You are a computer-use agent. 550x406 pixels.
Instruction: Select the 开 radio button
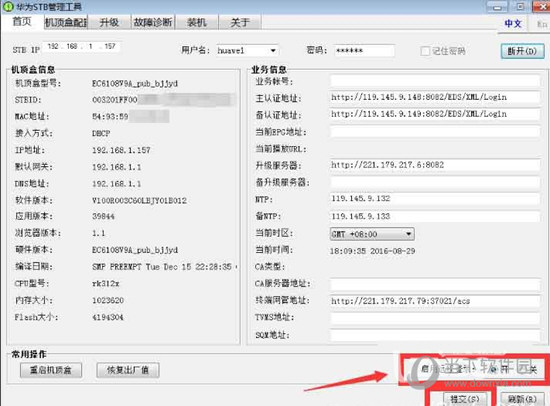494,369
